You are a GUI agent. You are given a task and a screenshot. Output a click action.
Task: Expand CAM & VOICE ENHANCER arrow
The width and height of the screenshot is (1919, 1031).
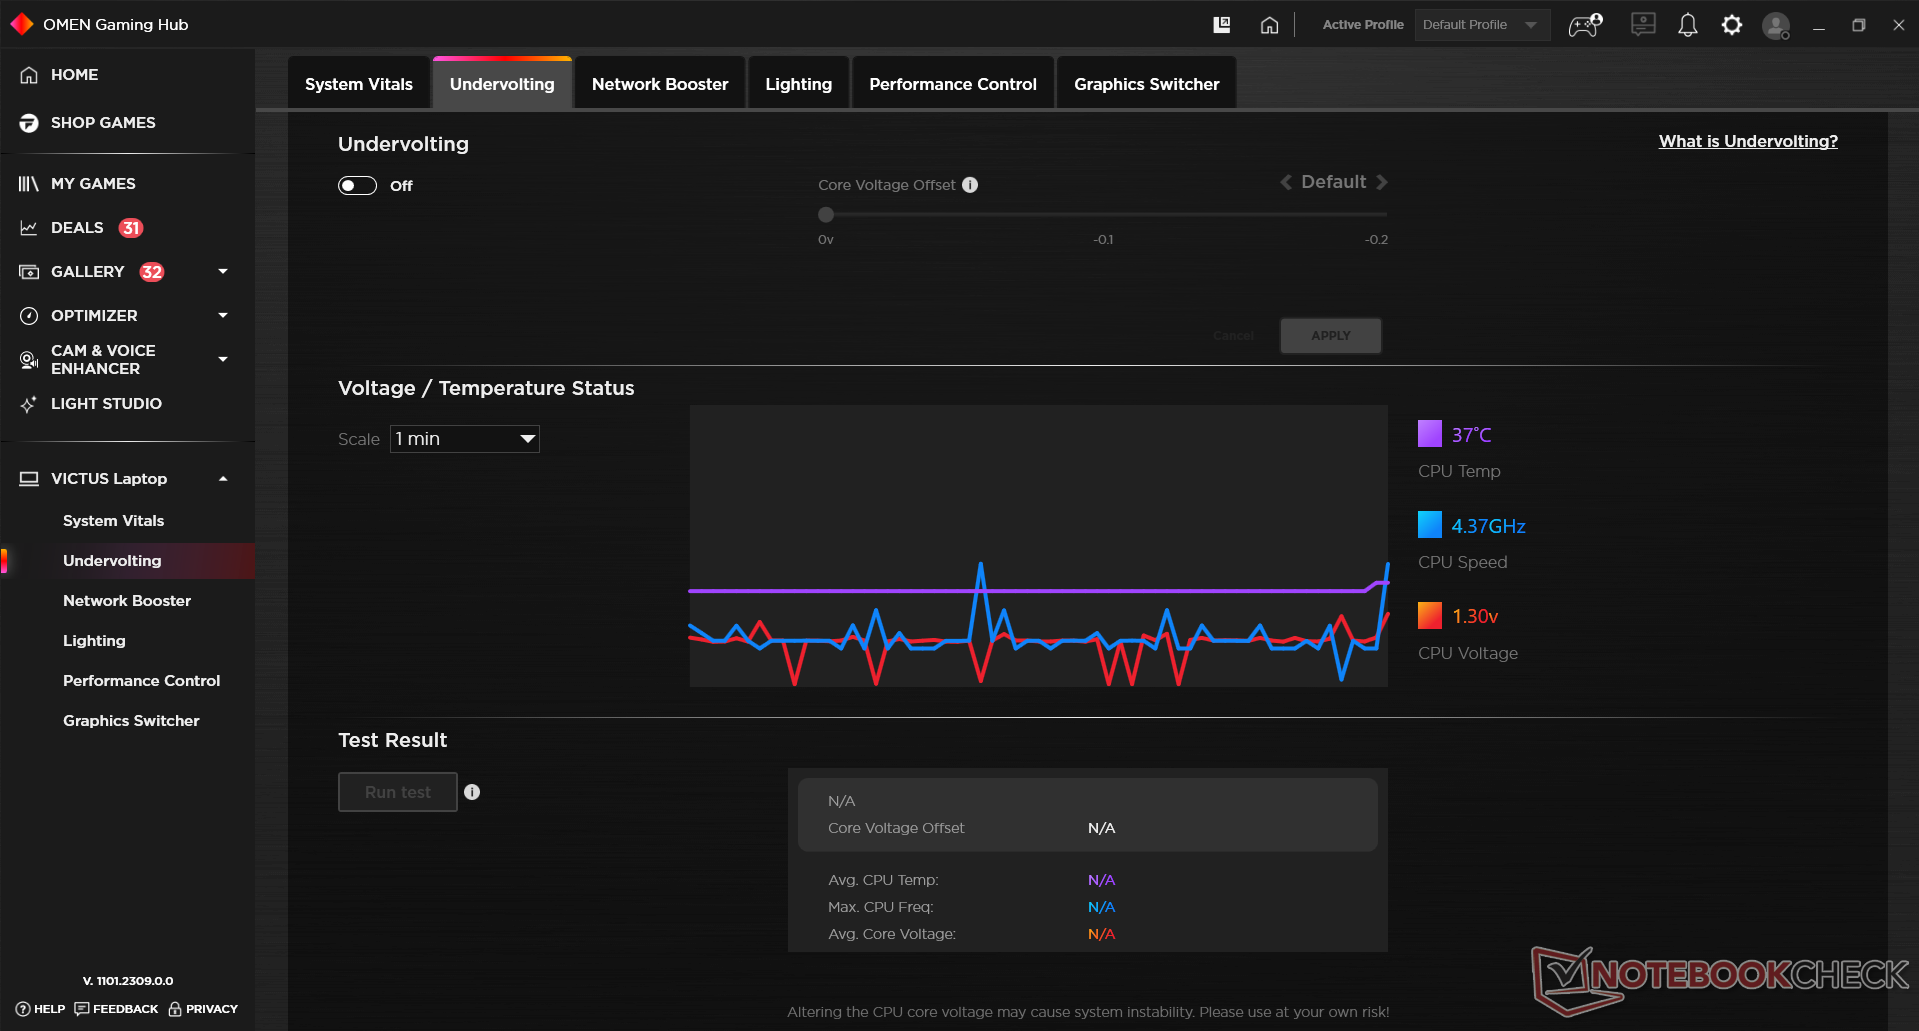point(223,360)
